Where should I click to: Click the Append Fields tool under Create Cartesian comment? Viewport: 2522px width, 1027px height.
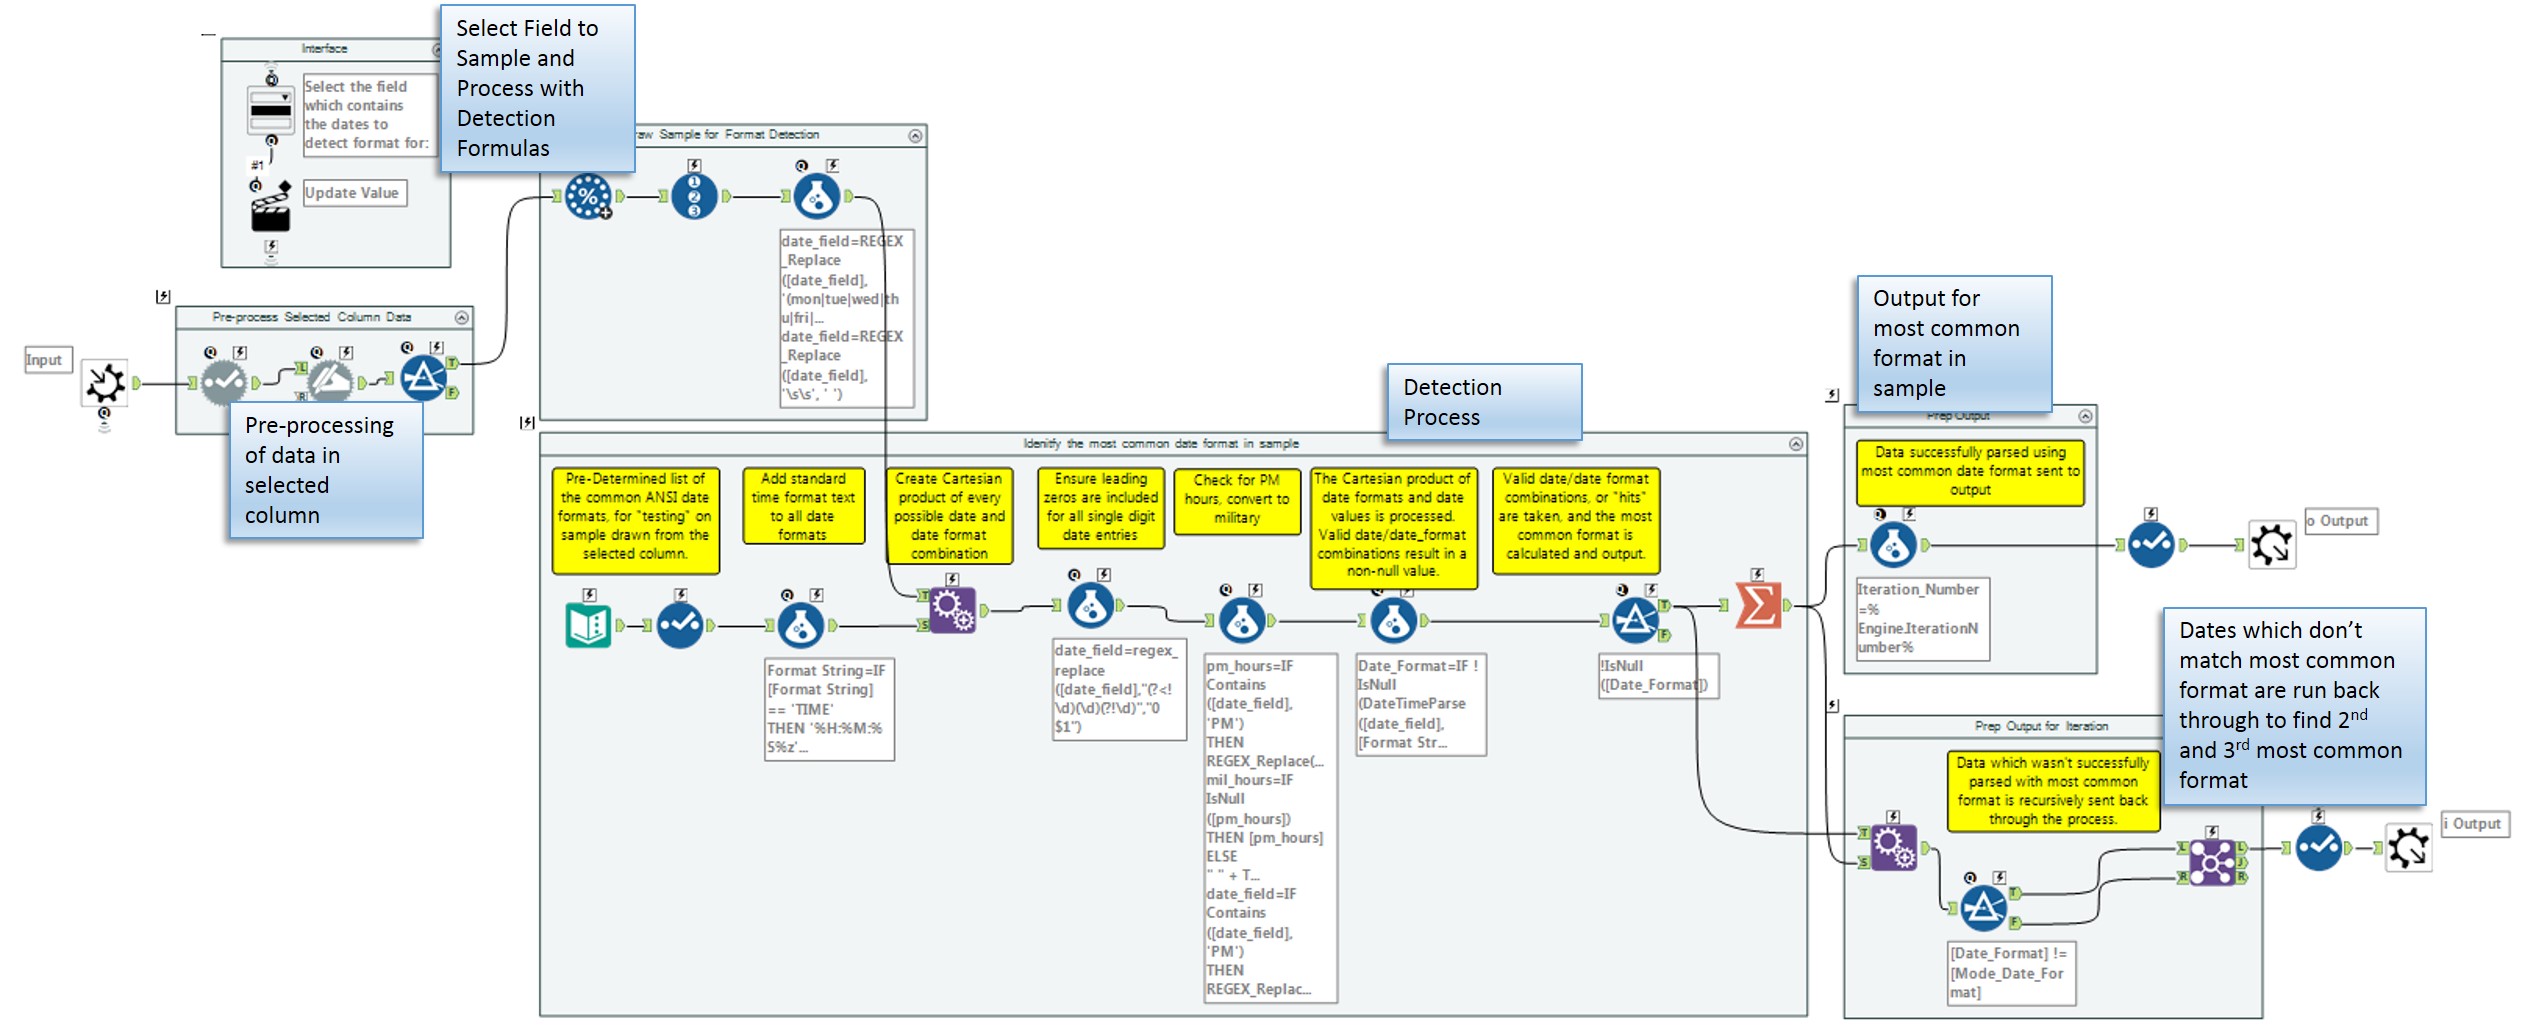[x=952, y=610]
